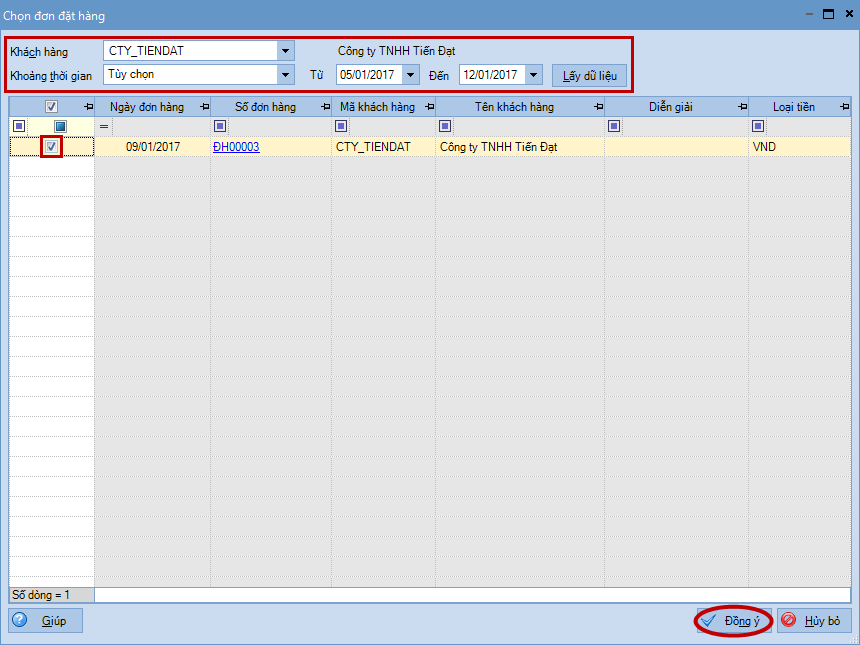This screenshot has height=645, width=860.
Task: Sort by Mã khách hàng column header
Action: (x=378, y=107)
